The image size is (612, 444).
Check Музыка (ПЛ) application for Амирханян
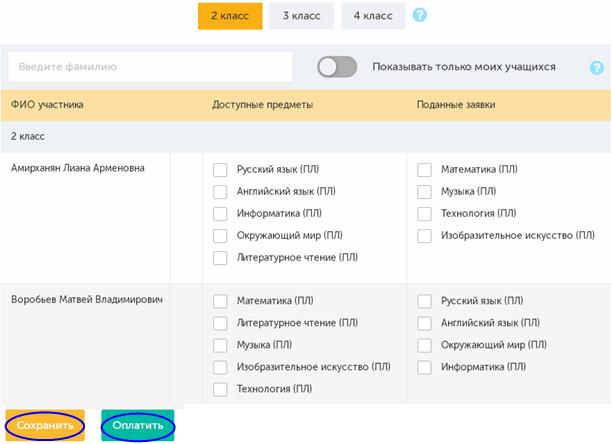point(424,192)
